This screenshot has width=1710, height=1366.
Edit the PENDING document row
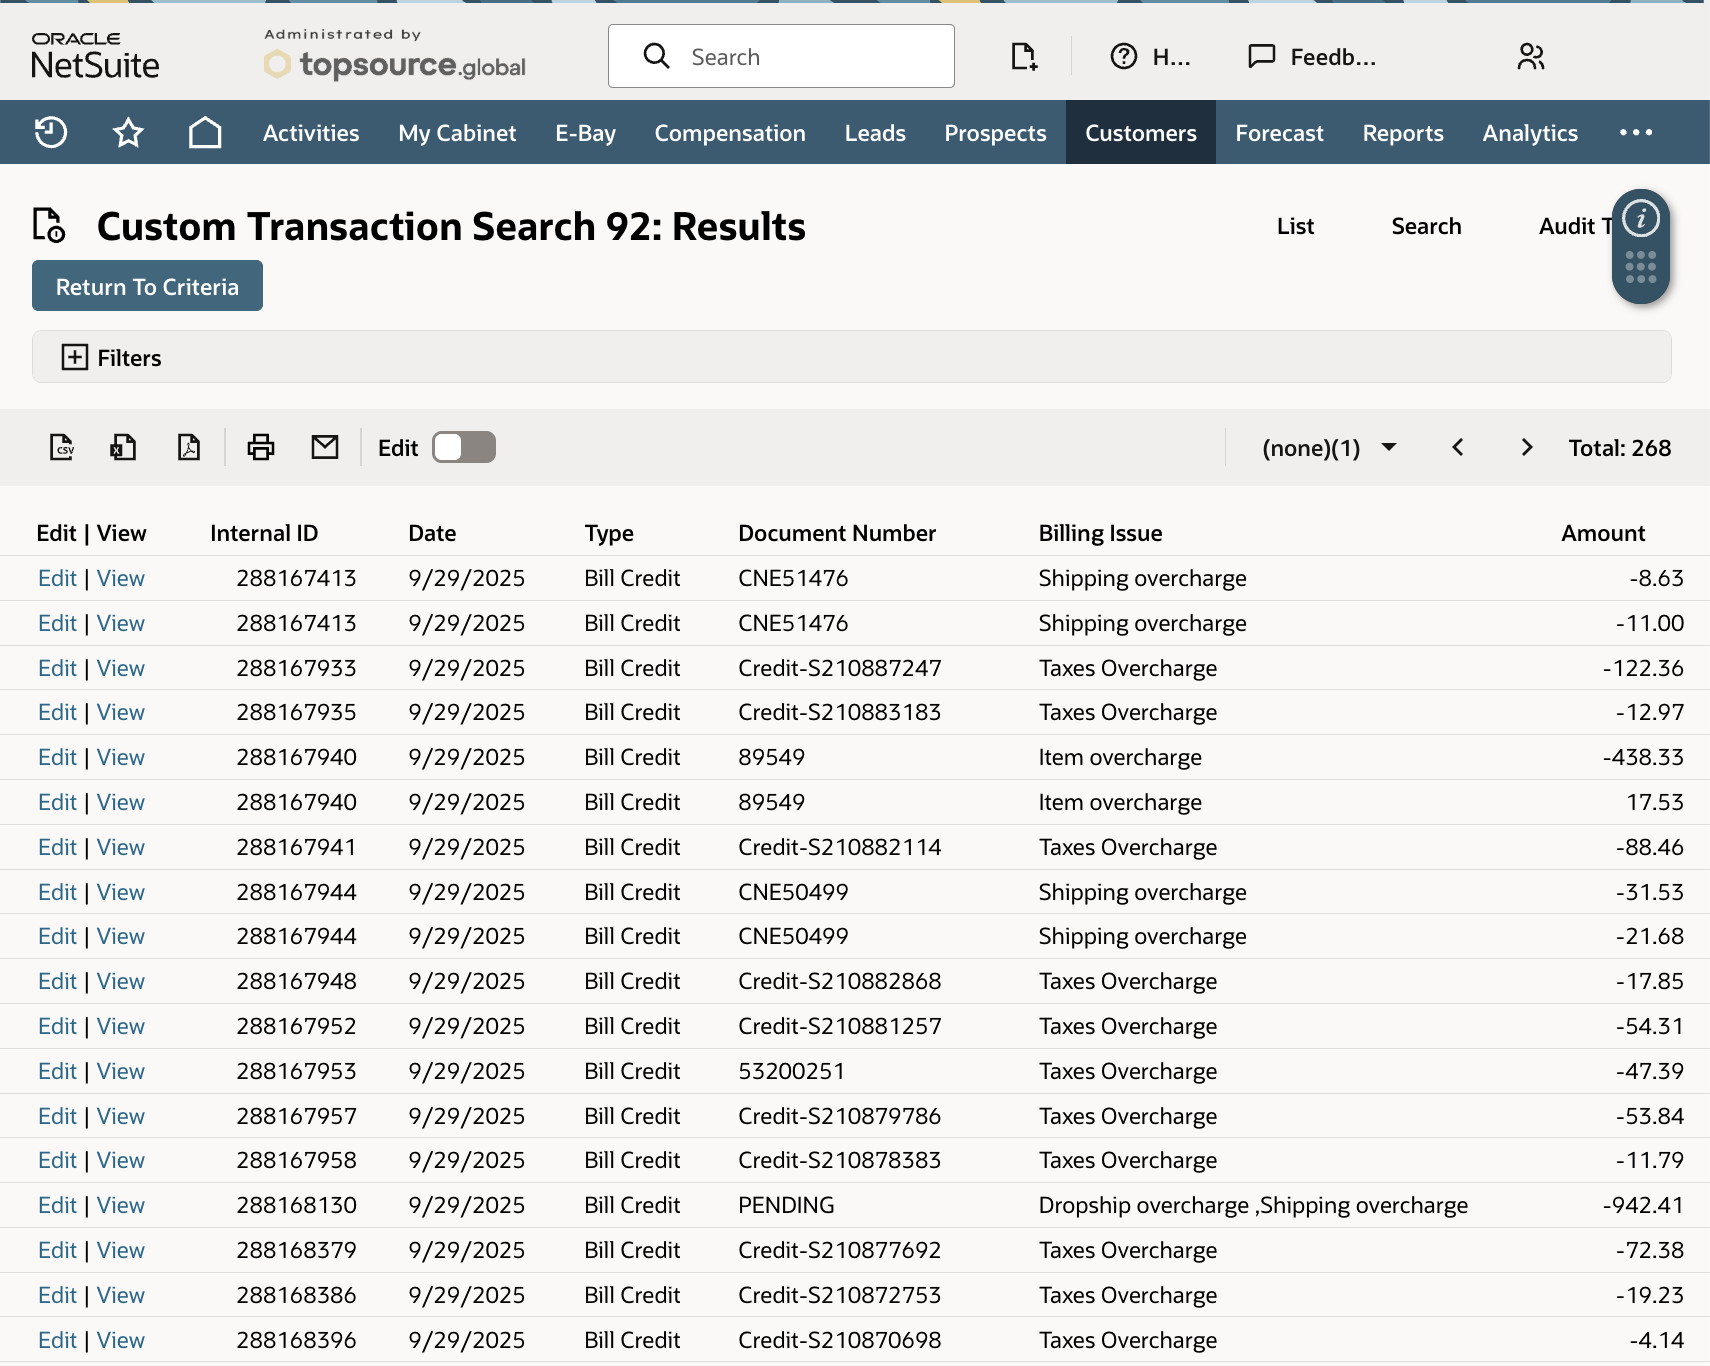coord(57,1205)
